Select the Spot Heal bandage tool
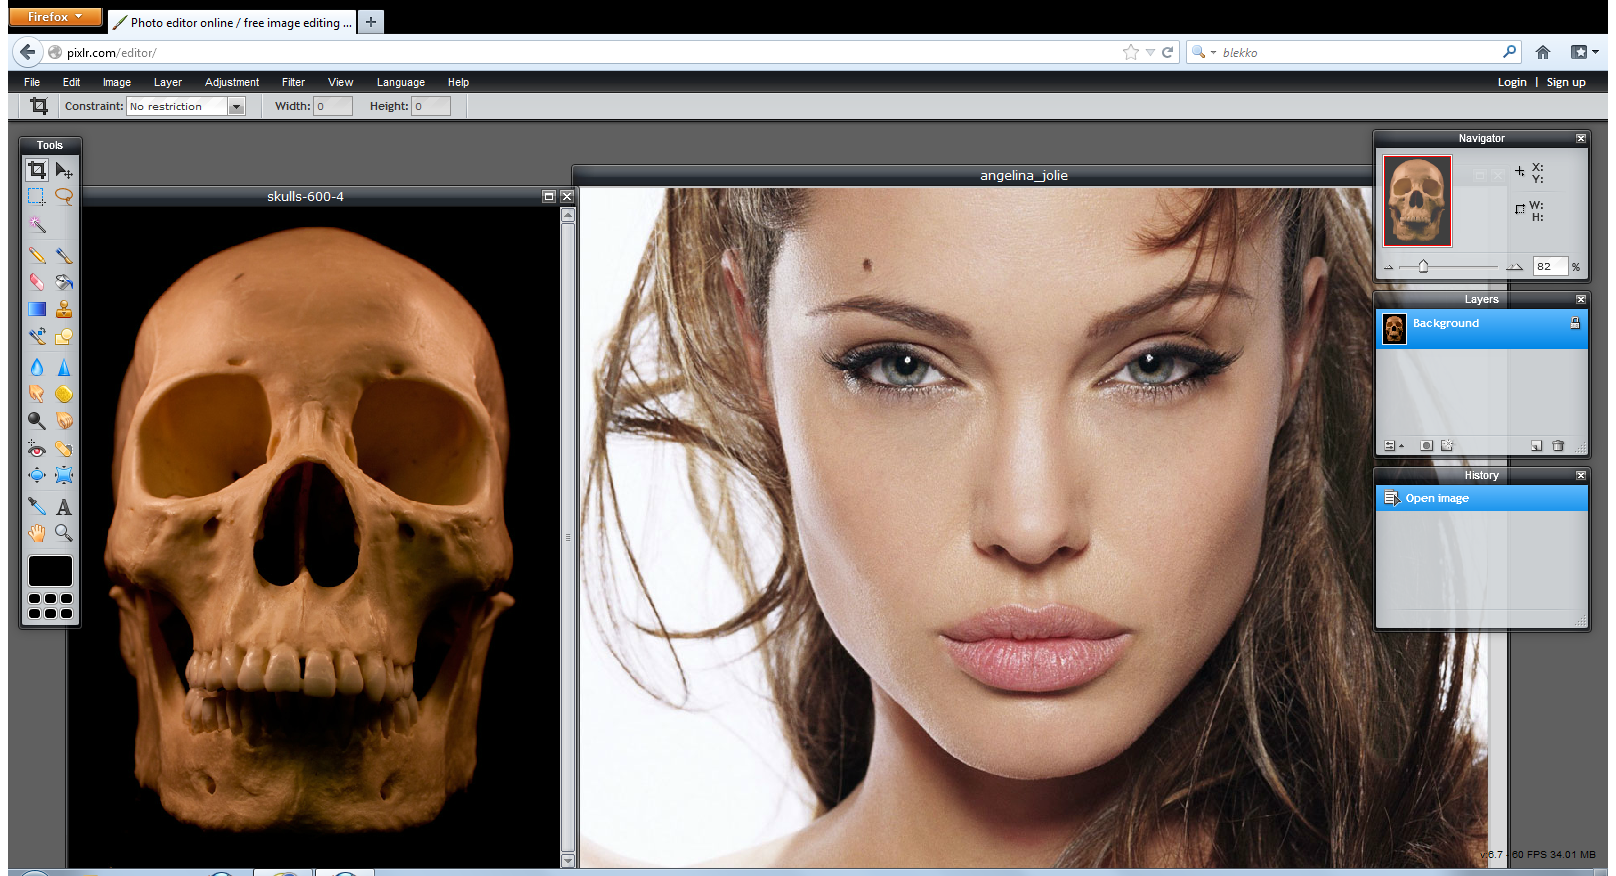Viewport: 1616px width, 876px height. (x=64, y=449)
